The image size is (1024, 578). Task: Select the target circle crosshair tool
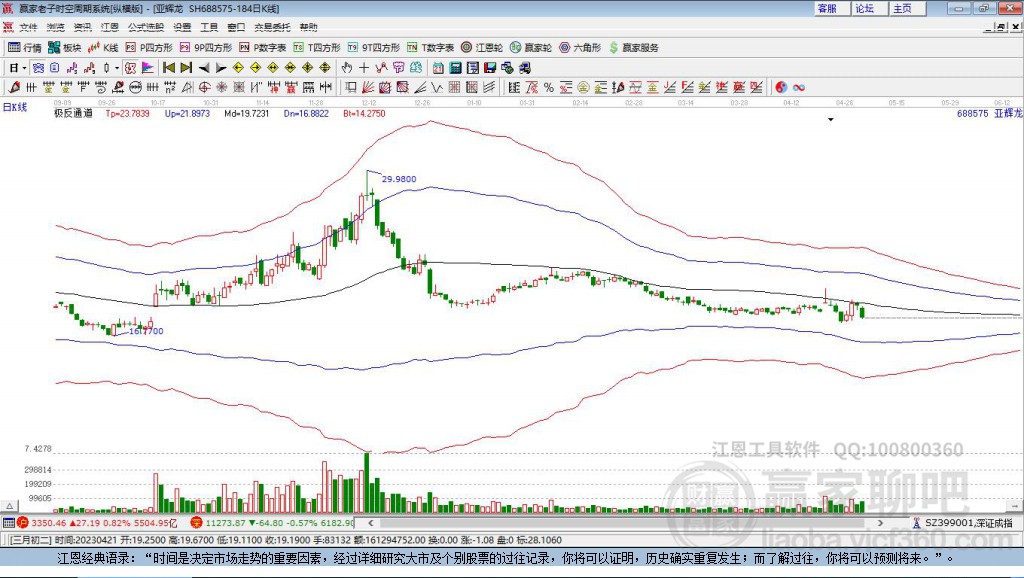click(204, 88)
